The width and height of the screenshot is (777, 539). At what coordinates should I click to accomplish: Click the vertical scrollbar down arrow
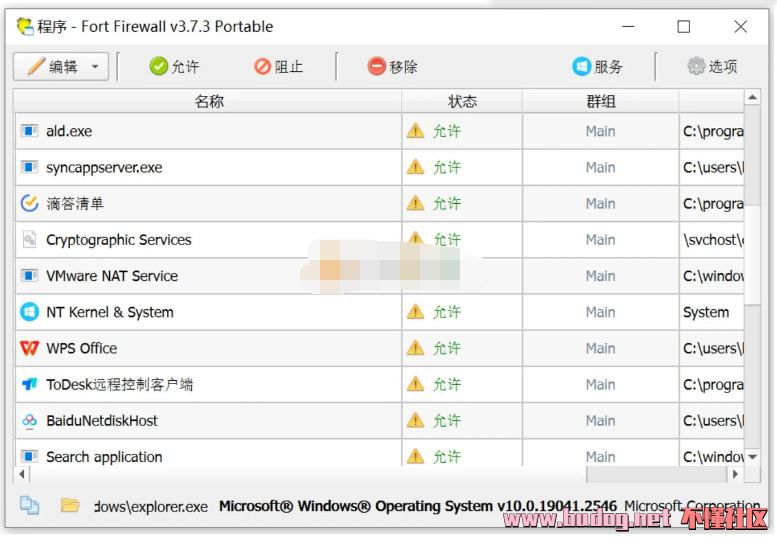pyautogui.click(x=752, y=456)
